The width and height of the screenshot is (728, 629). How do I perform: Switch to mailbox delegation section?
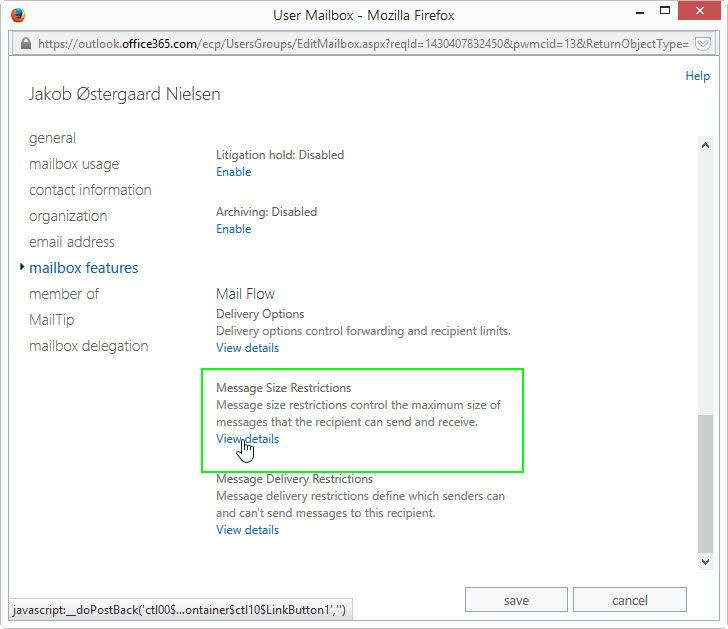tap(88, 346)
